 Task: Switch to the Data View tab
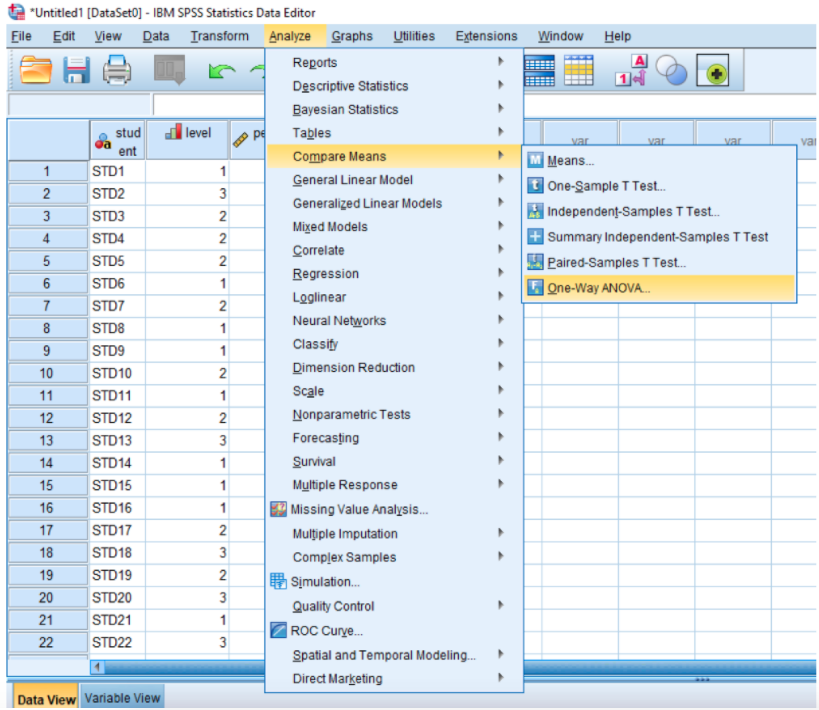pyautogui.click(x=46, y=699)
